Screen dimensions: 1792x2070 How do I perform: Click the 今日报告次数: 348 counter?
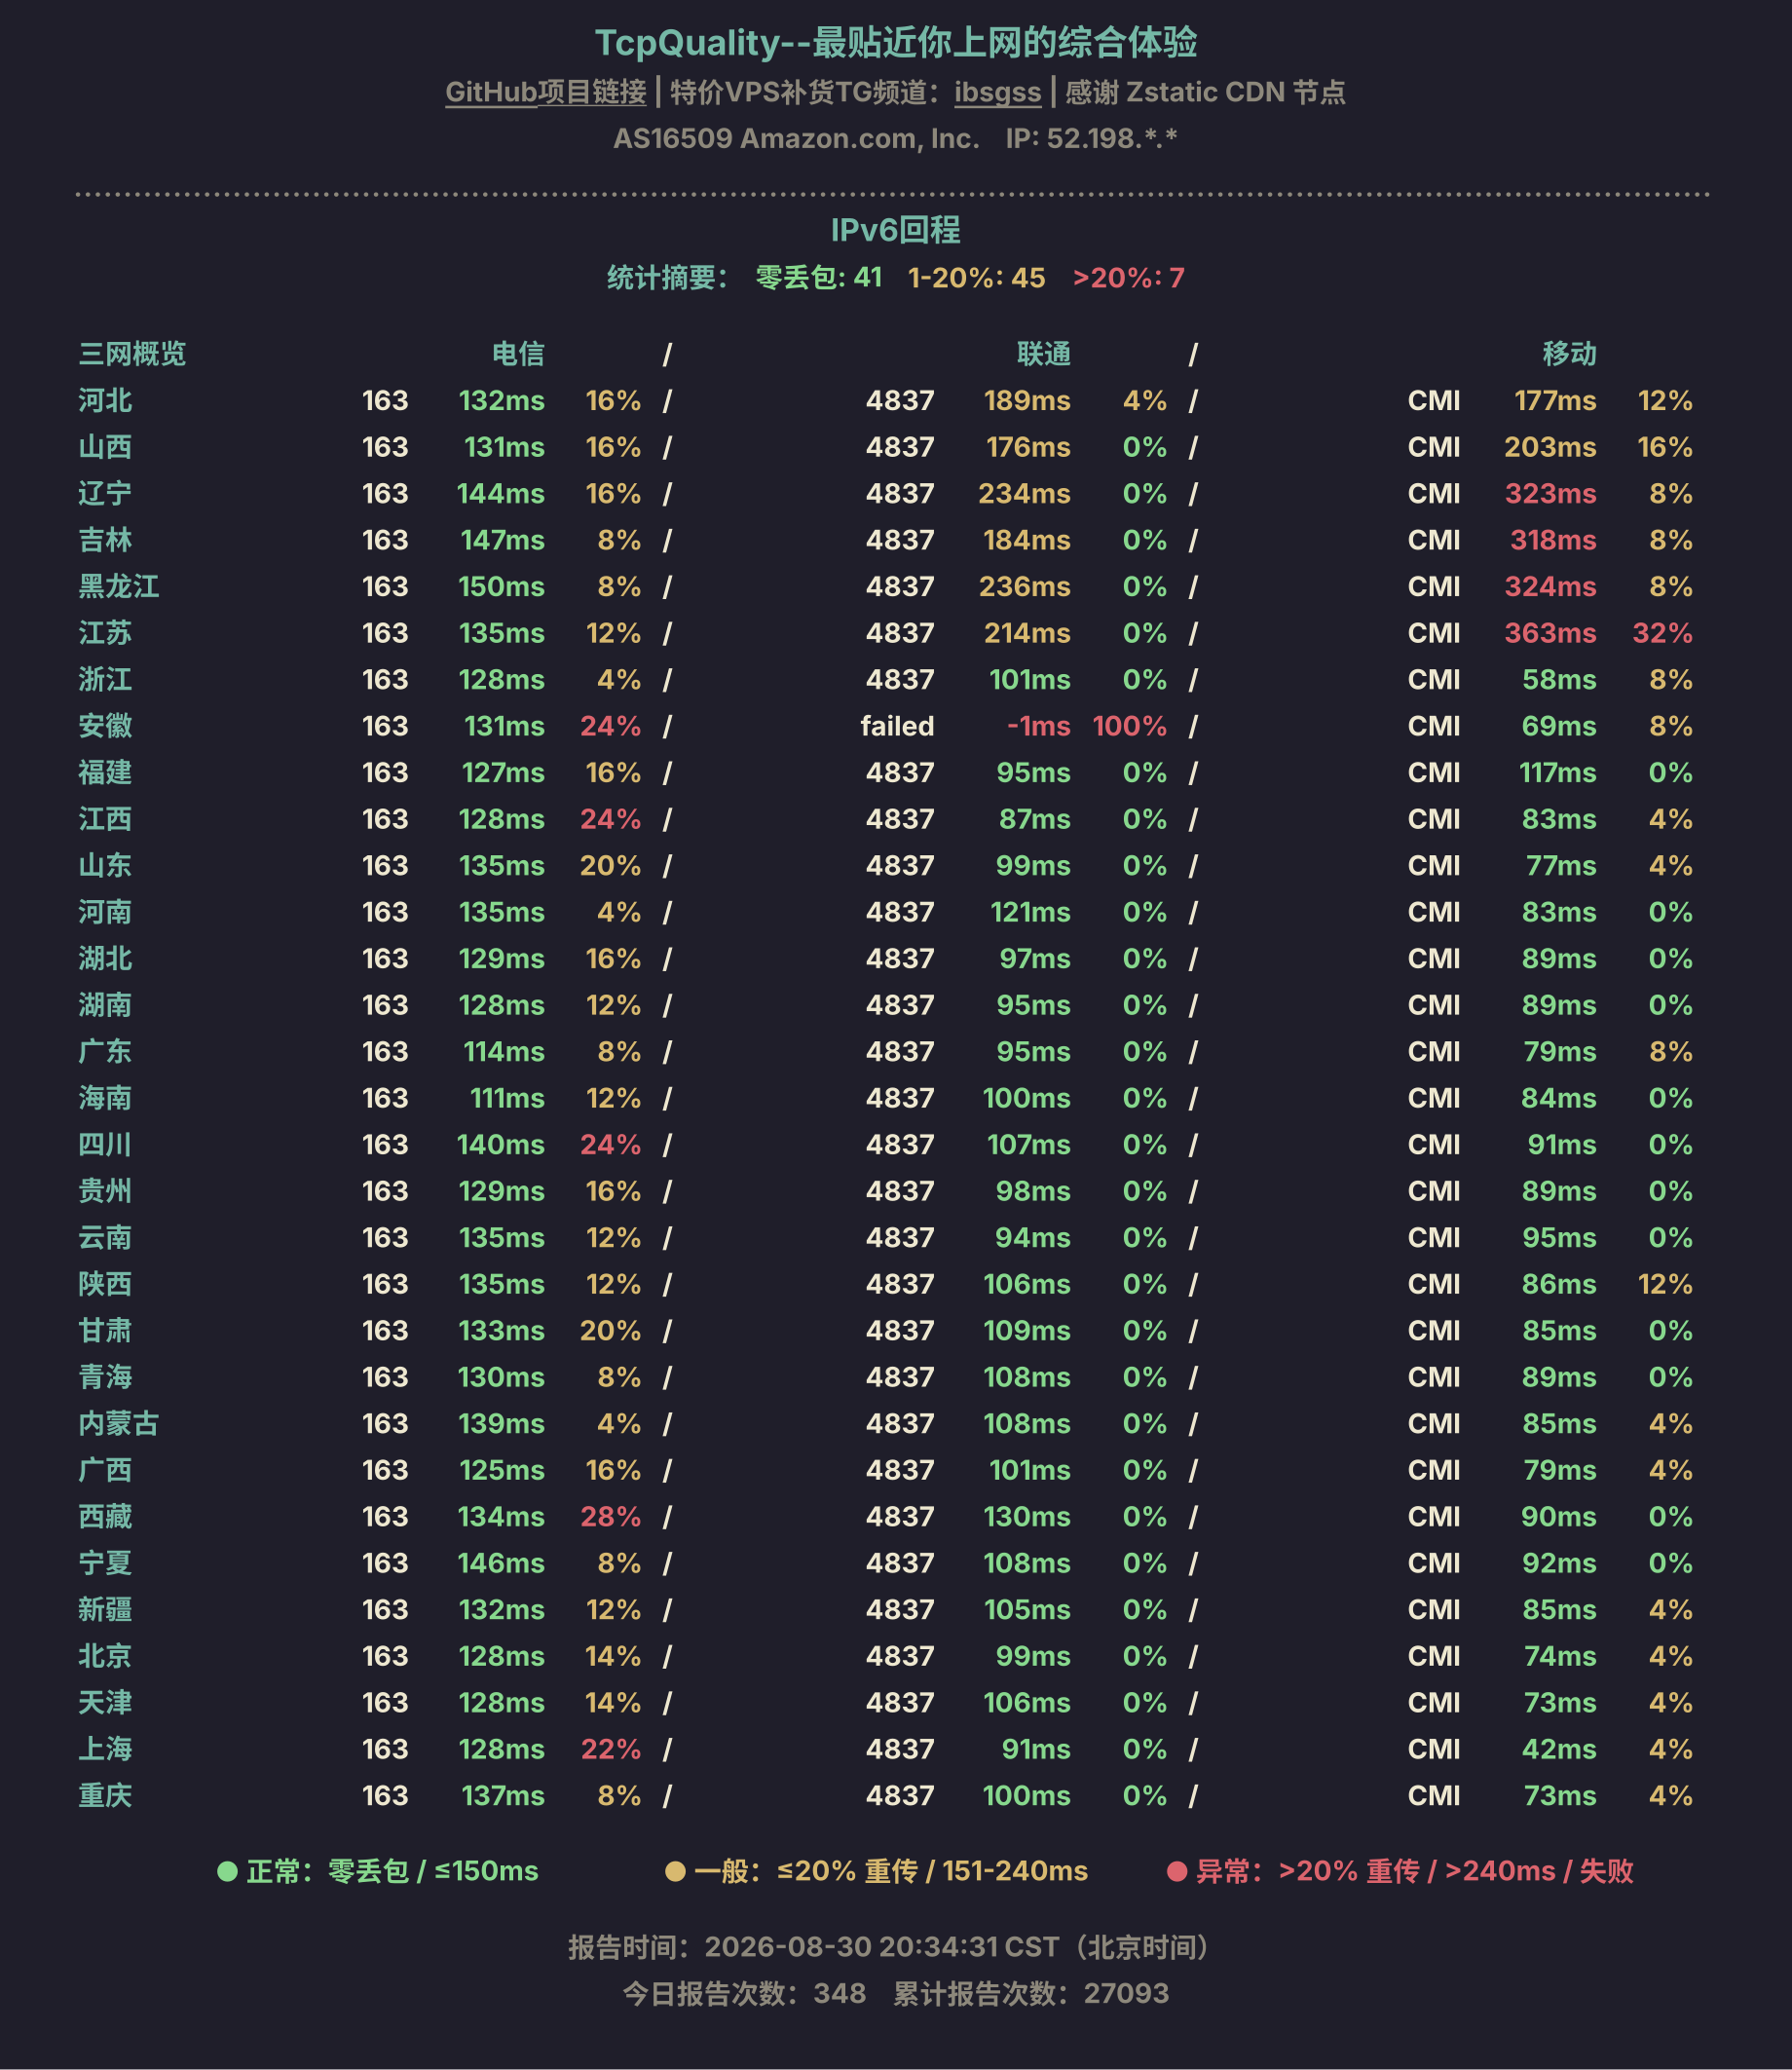pos(744,1993)
